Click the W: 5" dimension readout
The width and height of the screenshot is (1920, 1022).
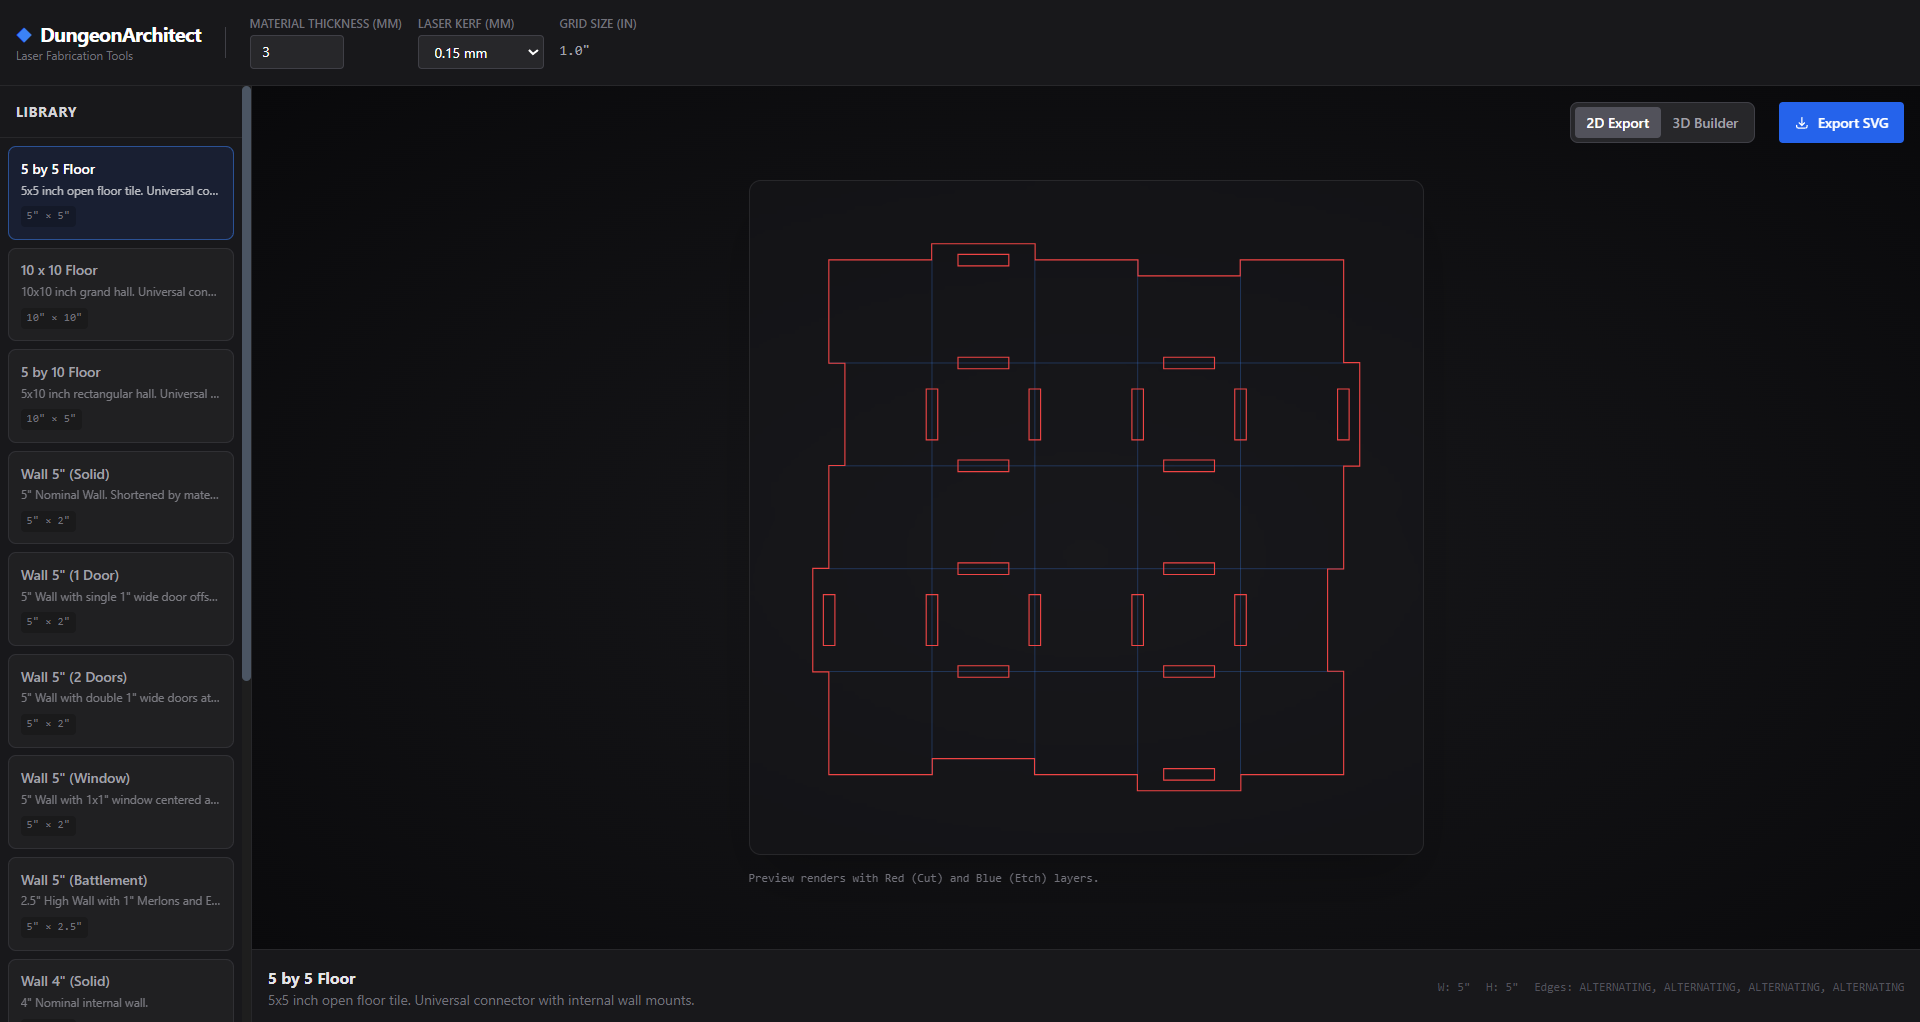pos(1453,987)
